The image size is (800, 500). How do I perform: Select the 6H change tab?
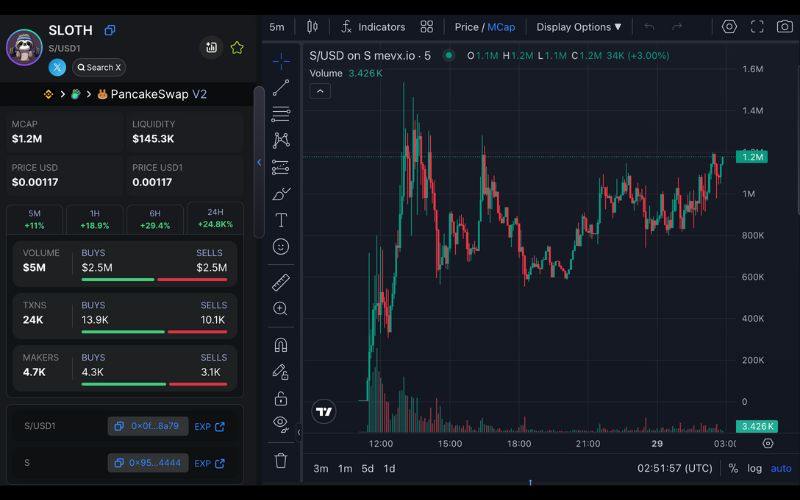(x=155, y=219)
